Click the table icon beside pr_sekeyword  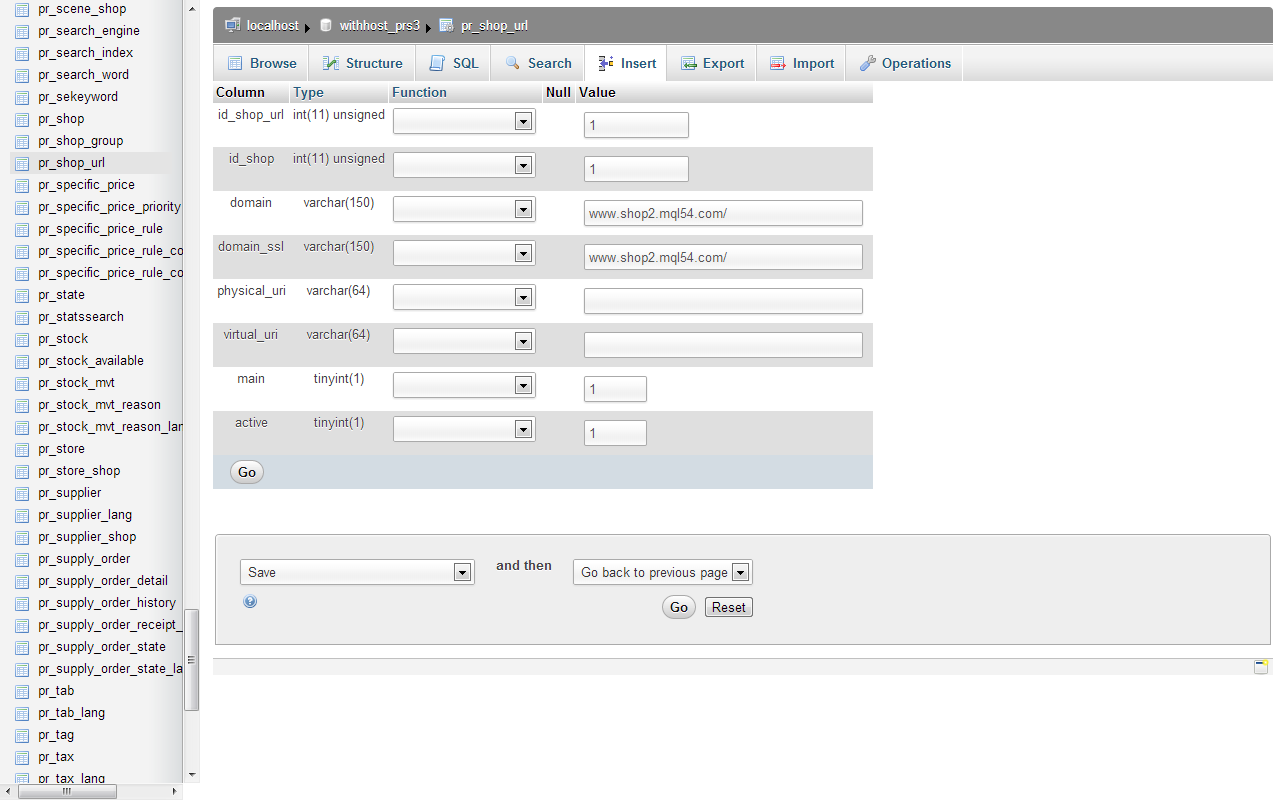pos(22,97)
